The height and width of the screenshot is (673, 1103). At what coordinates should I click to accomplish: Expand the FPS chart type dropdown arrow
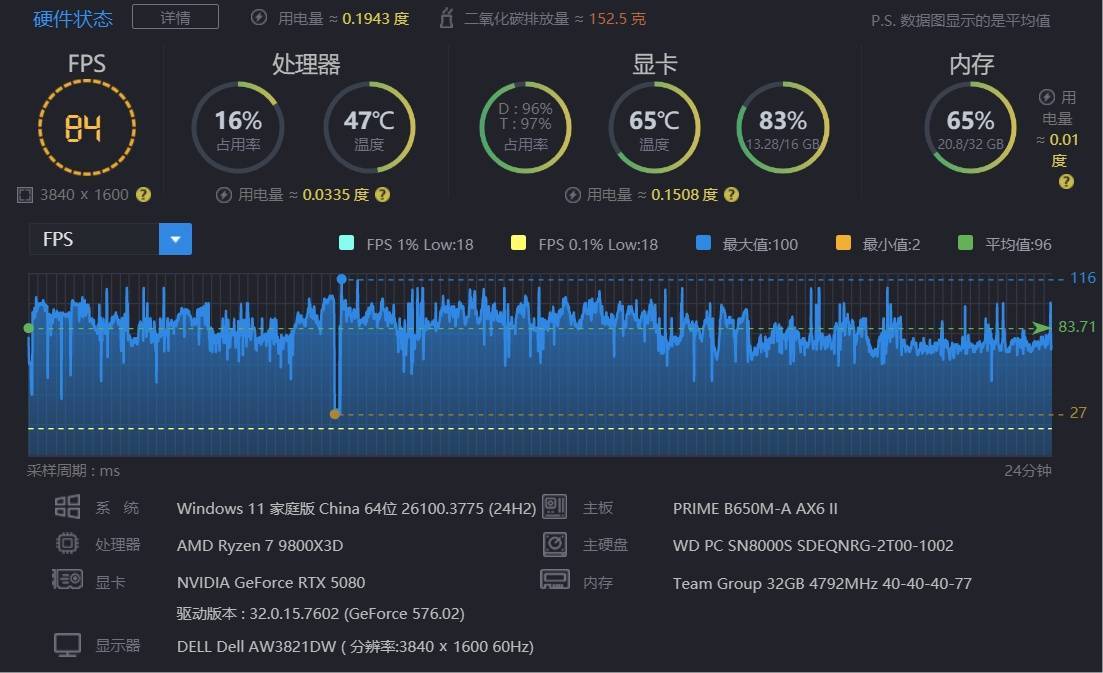175,239
